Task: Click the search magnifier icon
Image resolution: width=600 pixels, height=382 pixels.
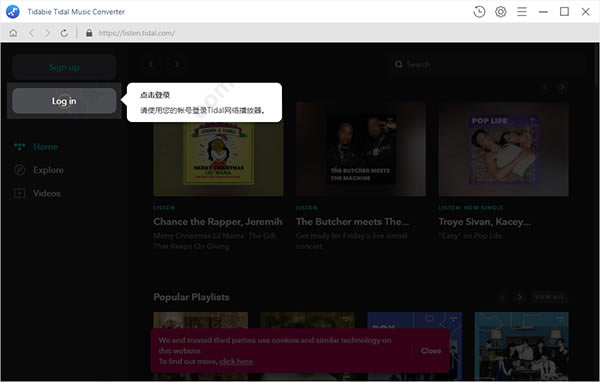Action: click(x=399, y=64)
